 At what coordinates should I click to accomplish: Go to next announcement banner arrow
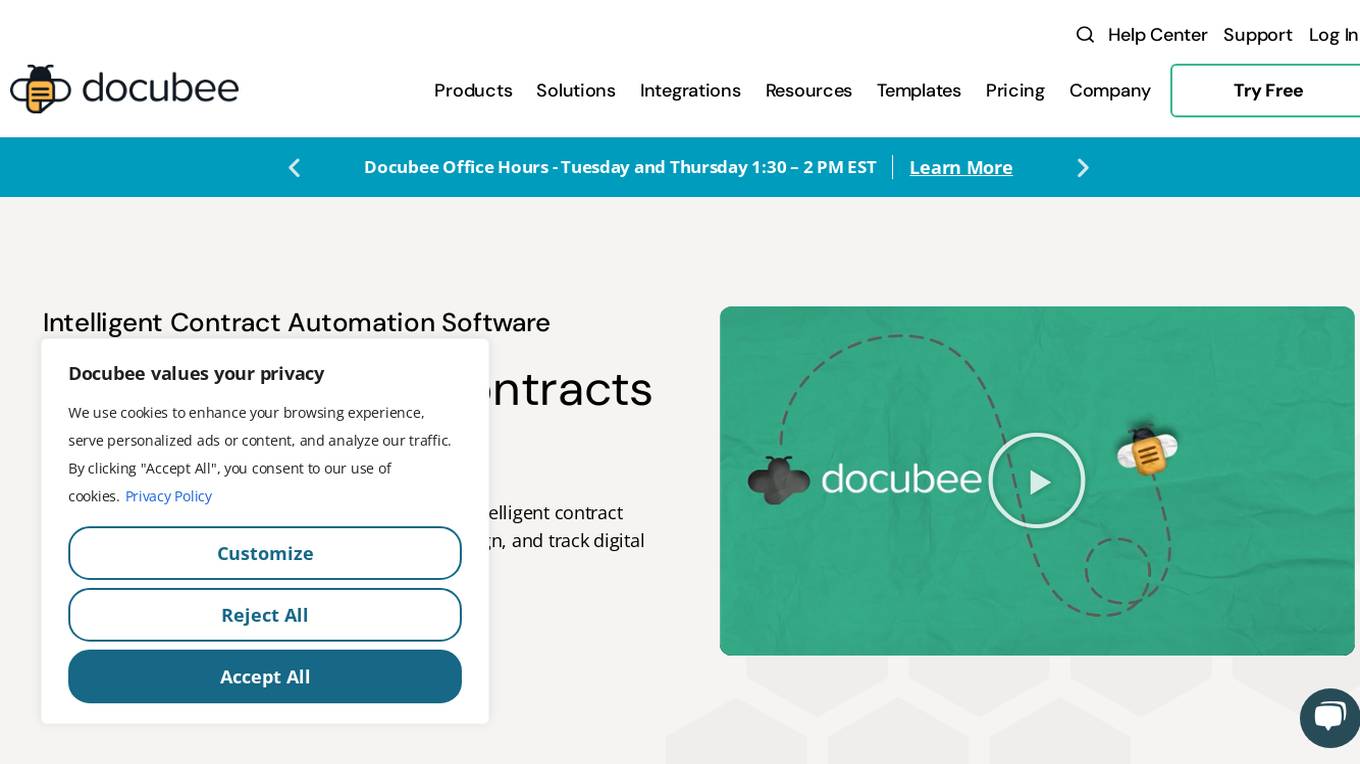(1083, 168)
